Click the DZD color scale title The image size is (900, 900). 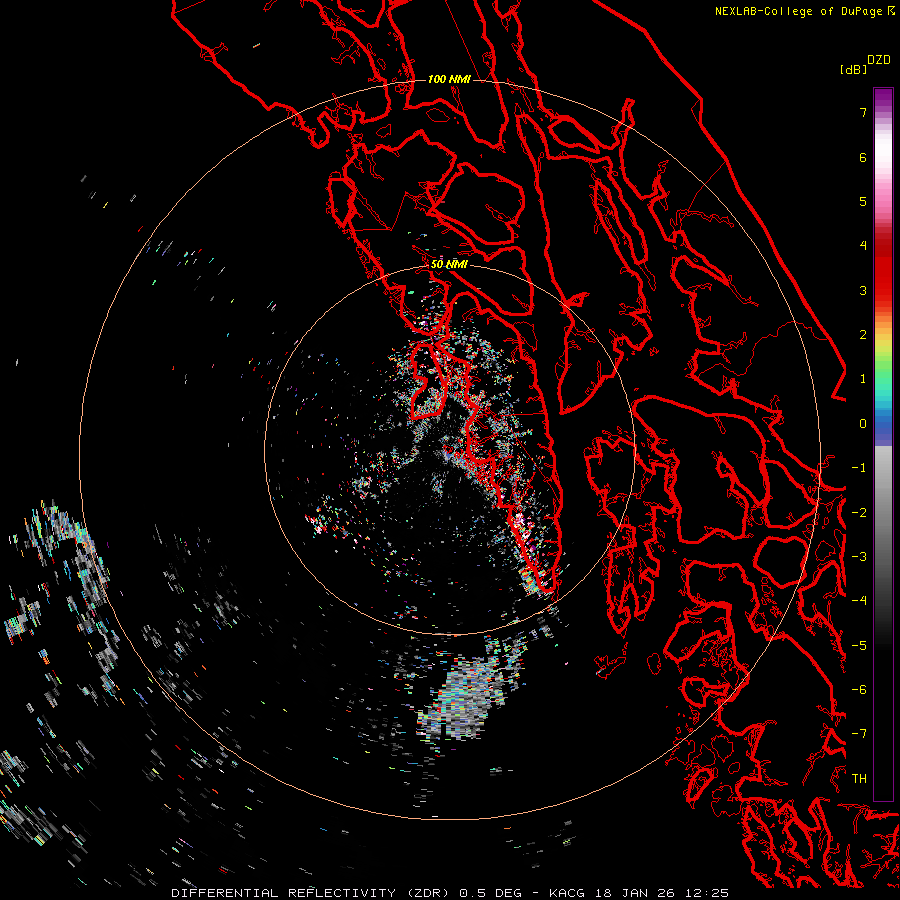point(879,60)
